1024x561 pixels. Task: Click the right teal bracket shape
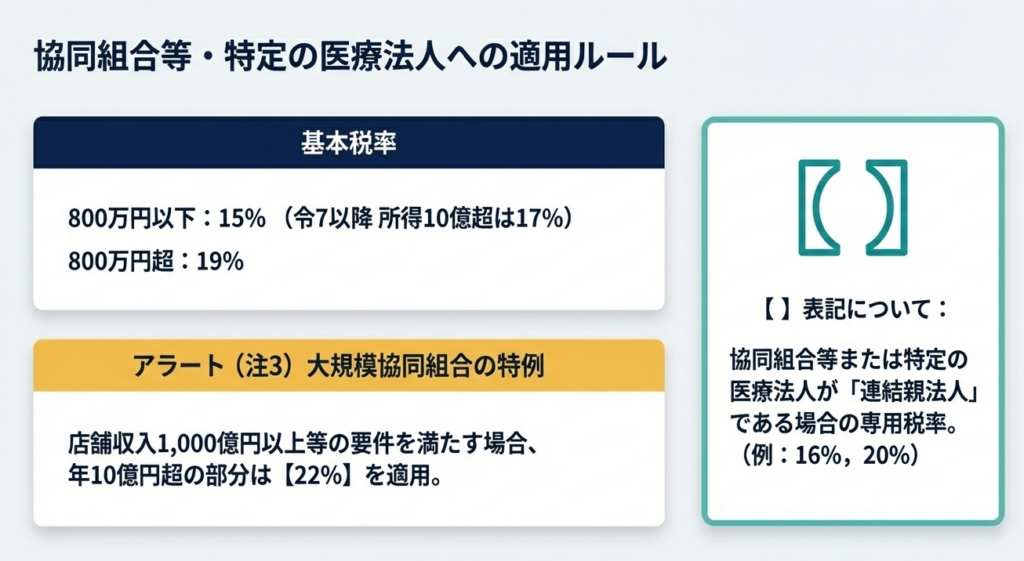point(885,206)
